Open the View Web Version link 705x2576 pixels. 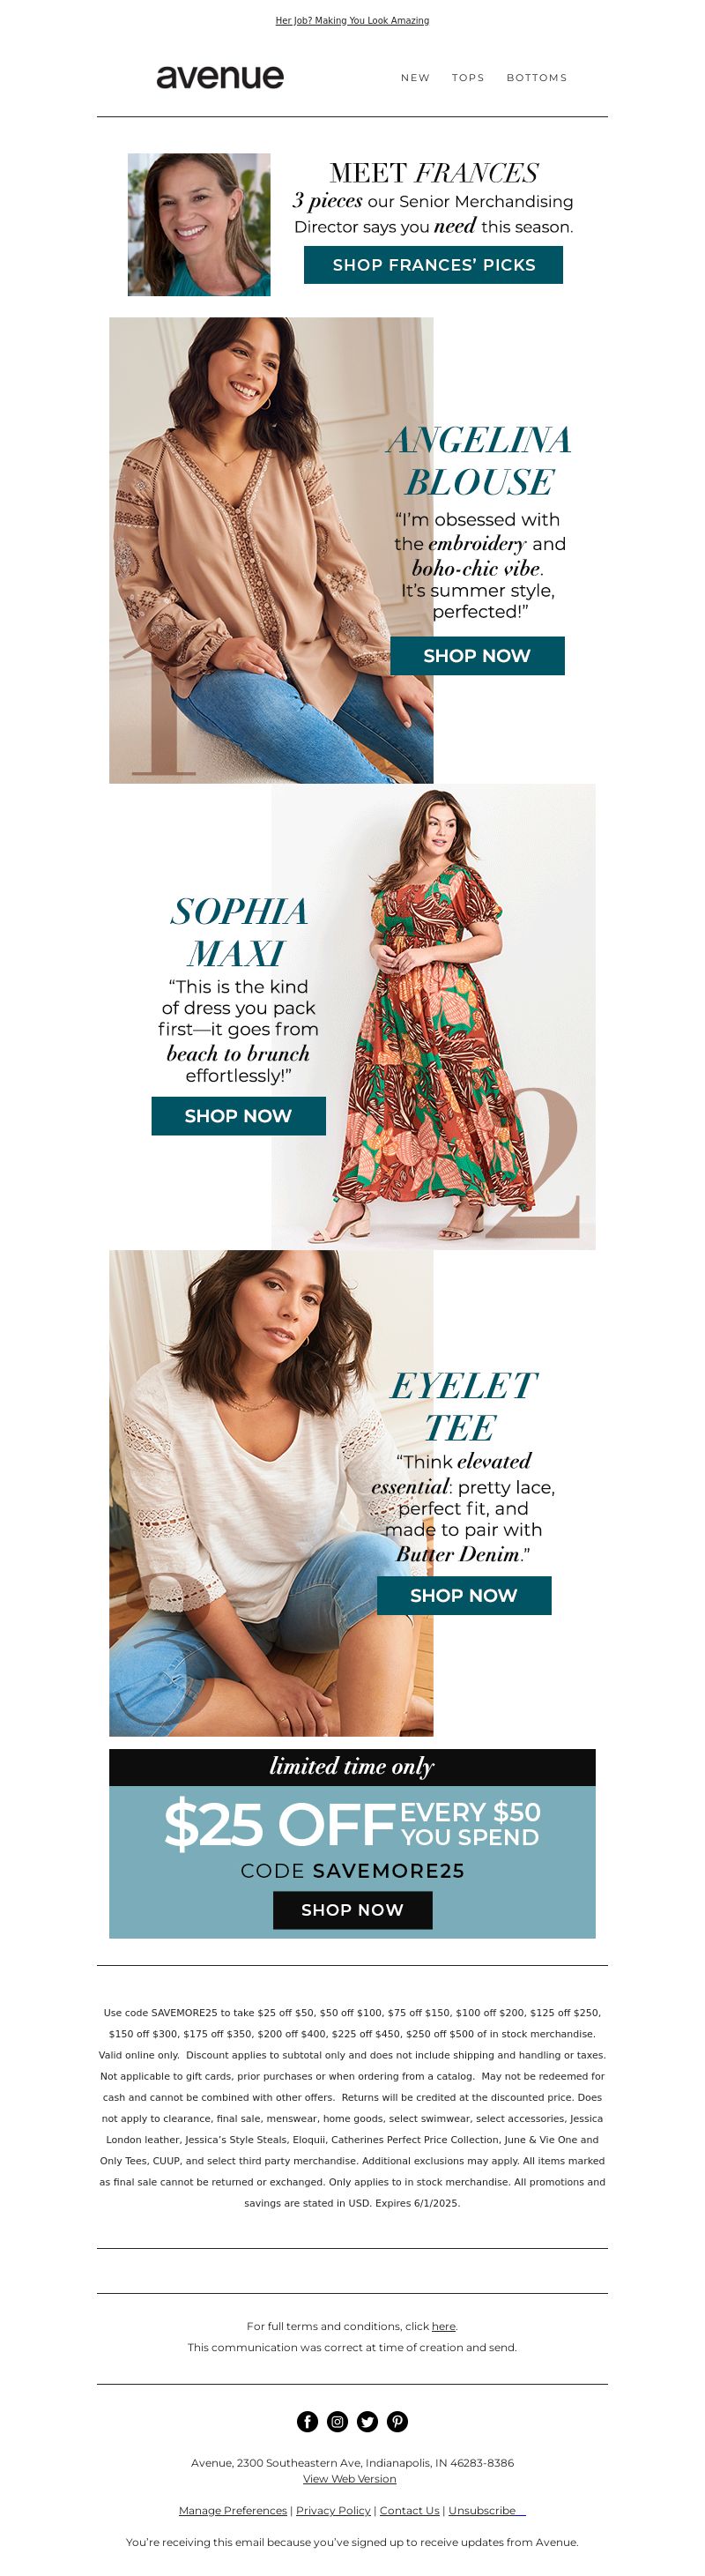tap(349, 2479)
